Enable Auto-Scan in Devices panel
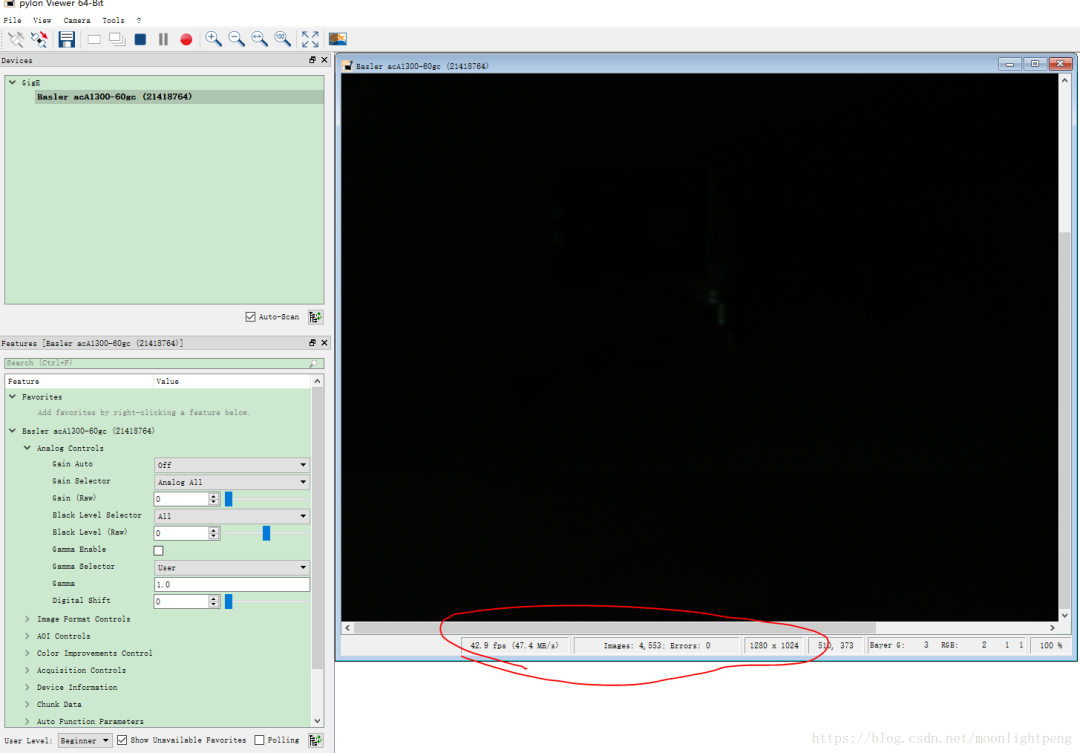Screen dimensions: 1080x753 pos(249,317)
